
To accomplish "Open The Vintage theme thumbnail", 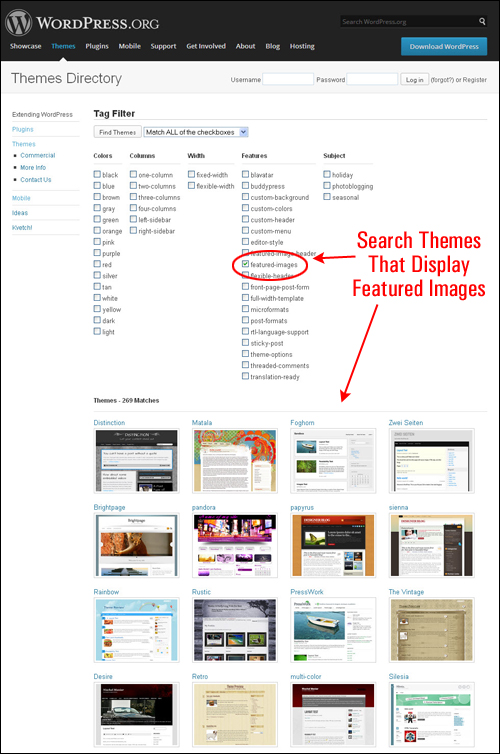I will coord(431,630).
